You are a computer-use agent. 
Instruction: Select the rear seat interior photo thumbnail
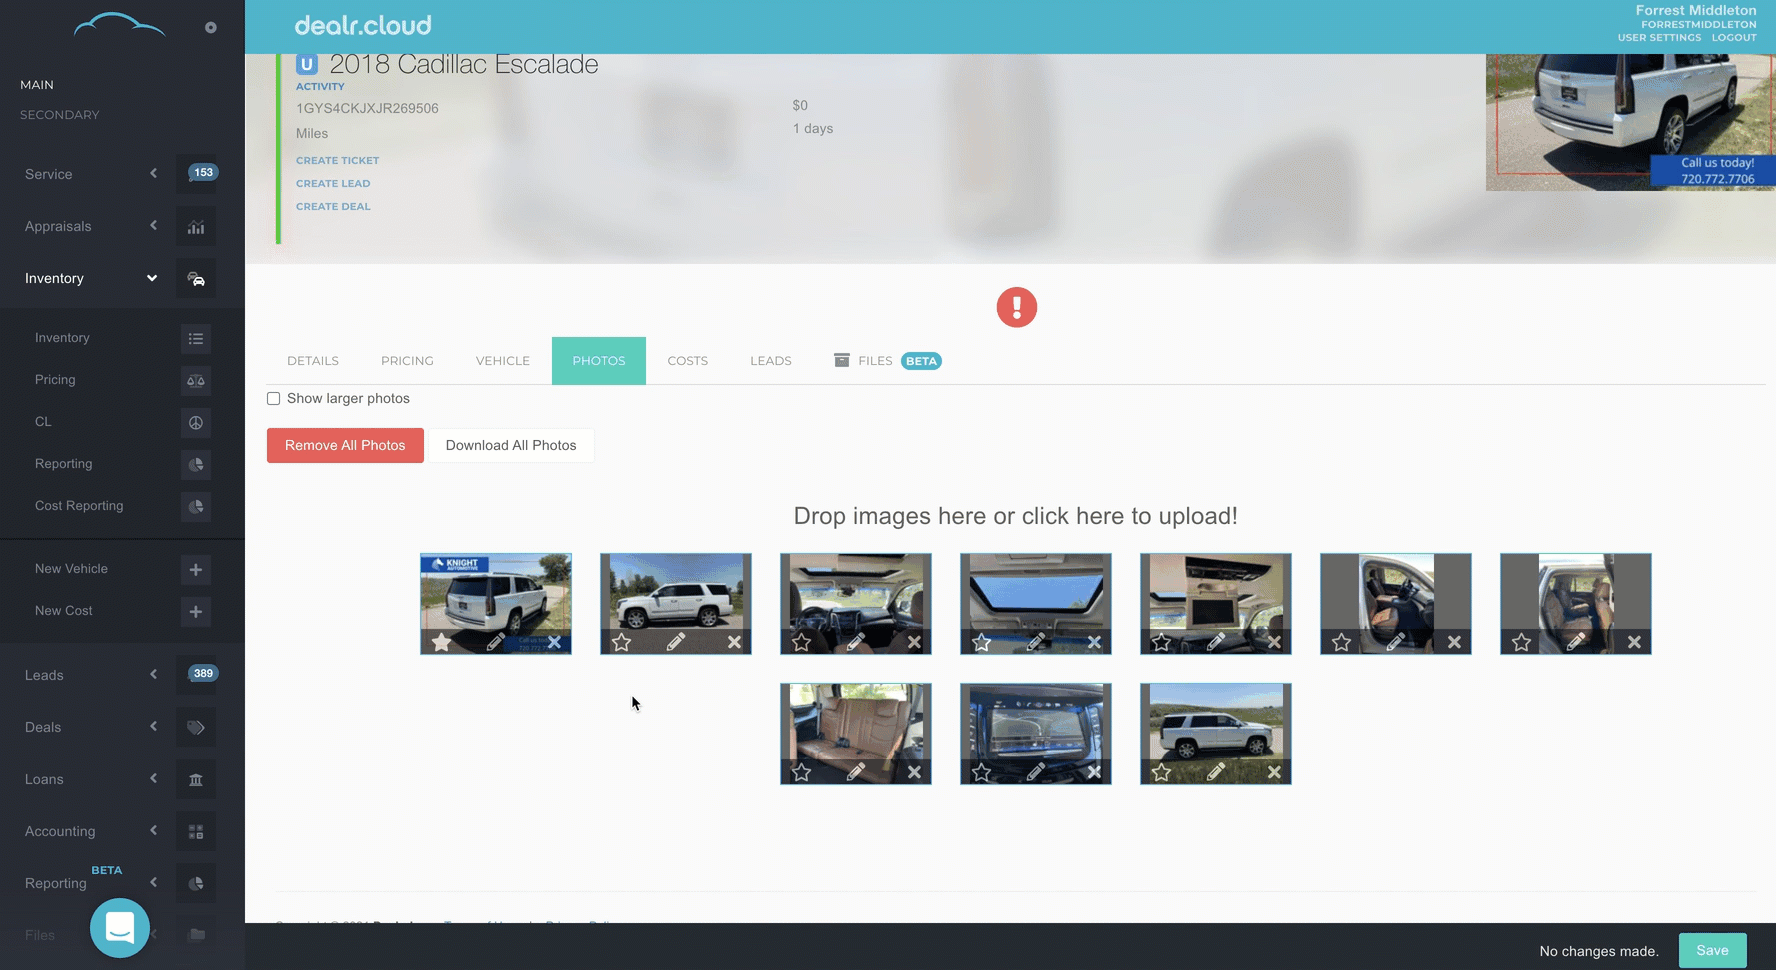tap(855, 722)
